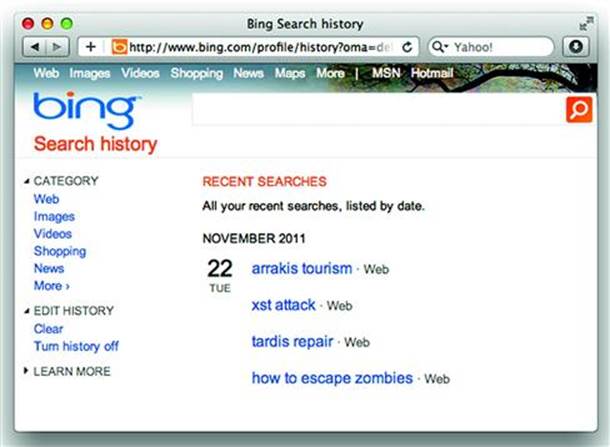Filter history by Web category
This screenshot has height=447, width=610.
pyautogui.click(x=46, y=199)
